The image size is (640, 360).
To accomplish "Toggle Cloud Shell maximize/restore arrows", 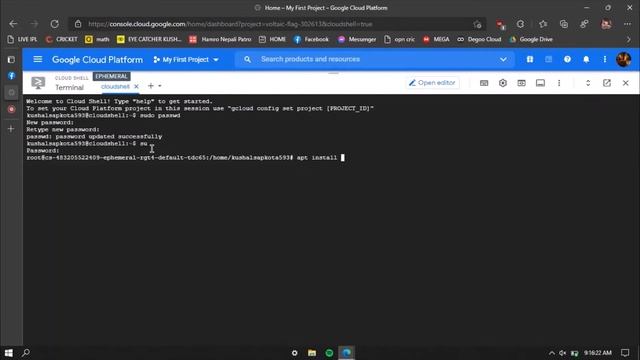I will point(588,83).
